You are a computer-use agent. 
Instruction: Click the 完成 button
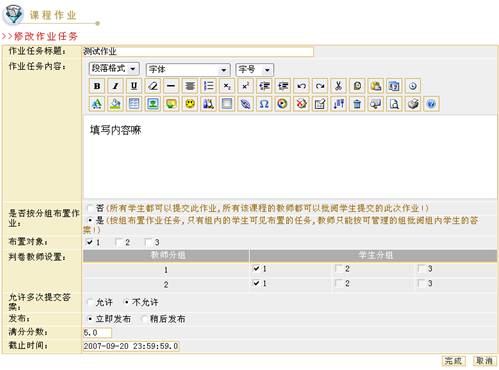click(x=453, y=361)
